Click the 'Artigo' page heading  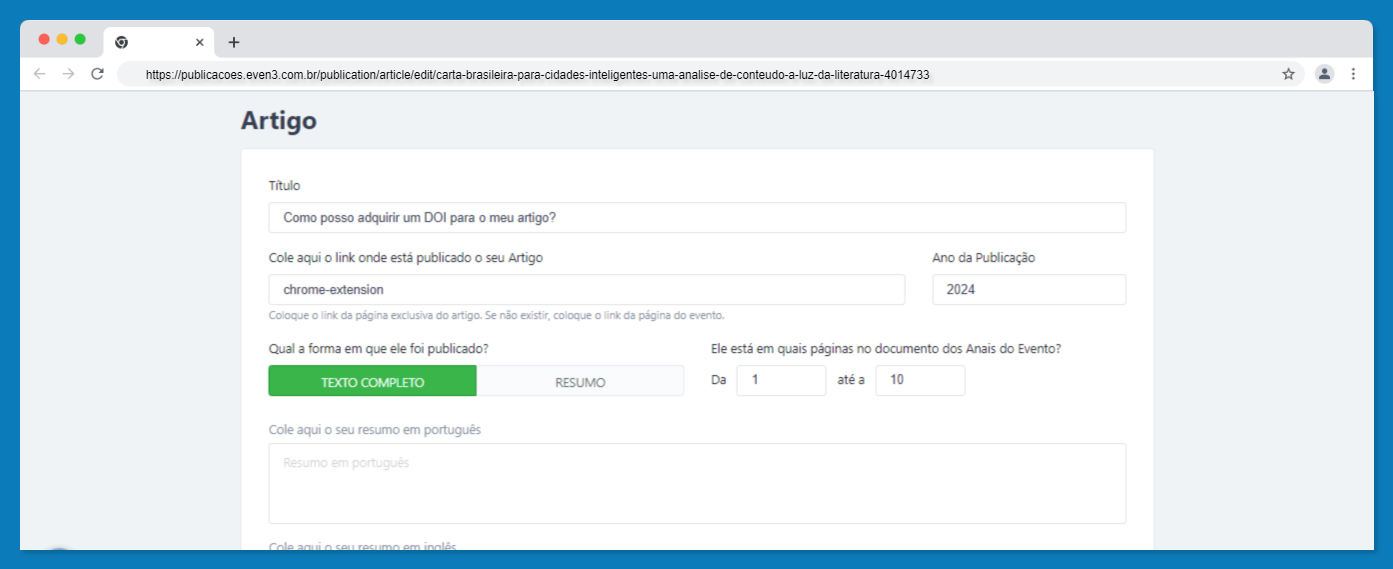tap(279, 121)
